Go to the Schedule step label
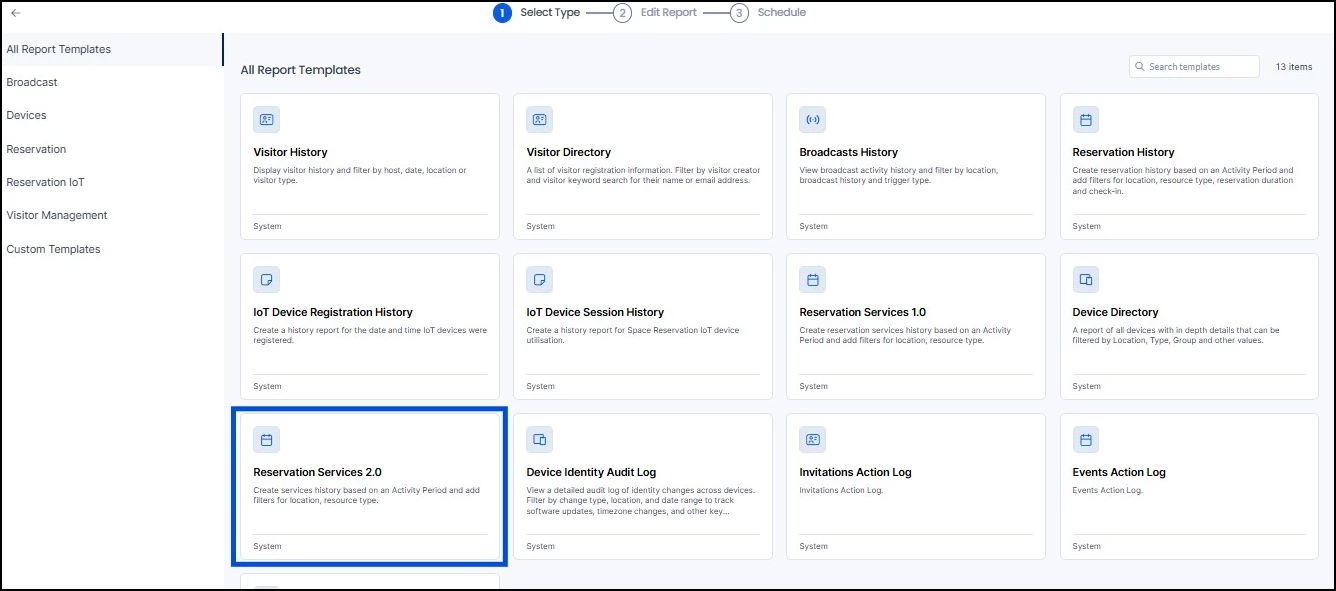The height and width of the screenshot is (591, 1336). (x=782, y=13)
